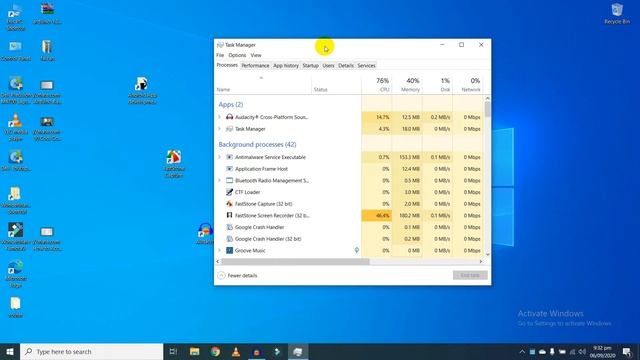Show hidden system tray icons
The height and width of the screenshot is (360, 640).
522,351
